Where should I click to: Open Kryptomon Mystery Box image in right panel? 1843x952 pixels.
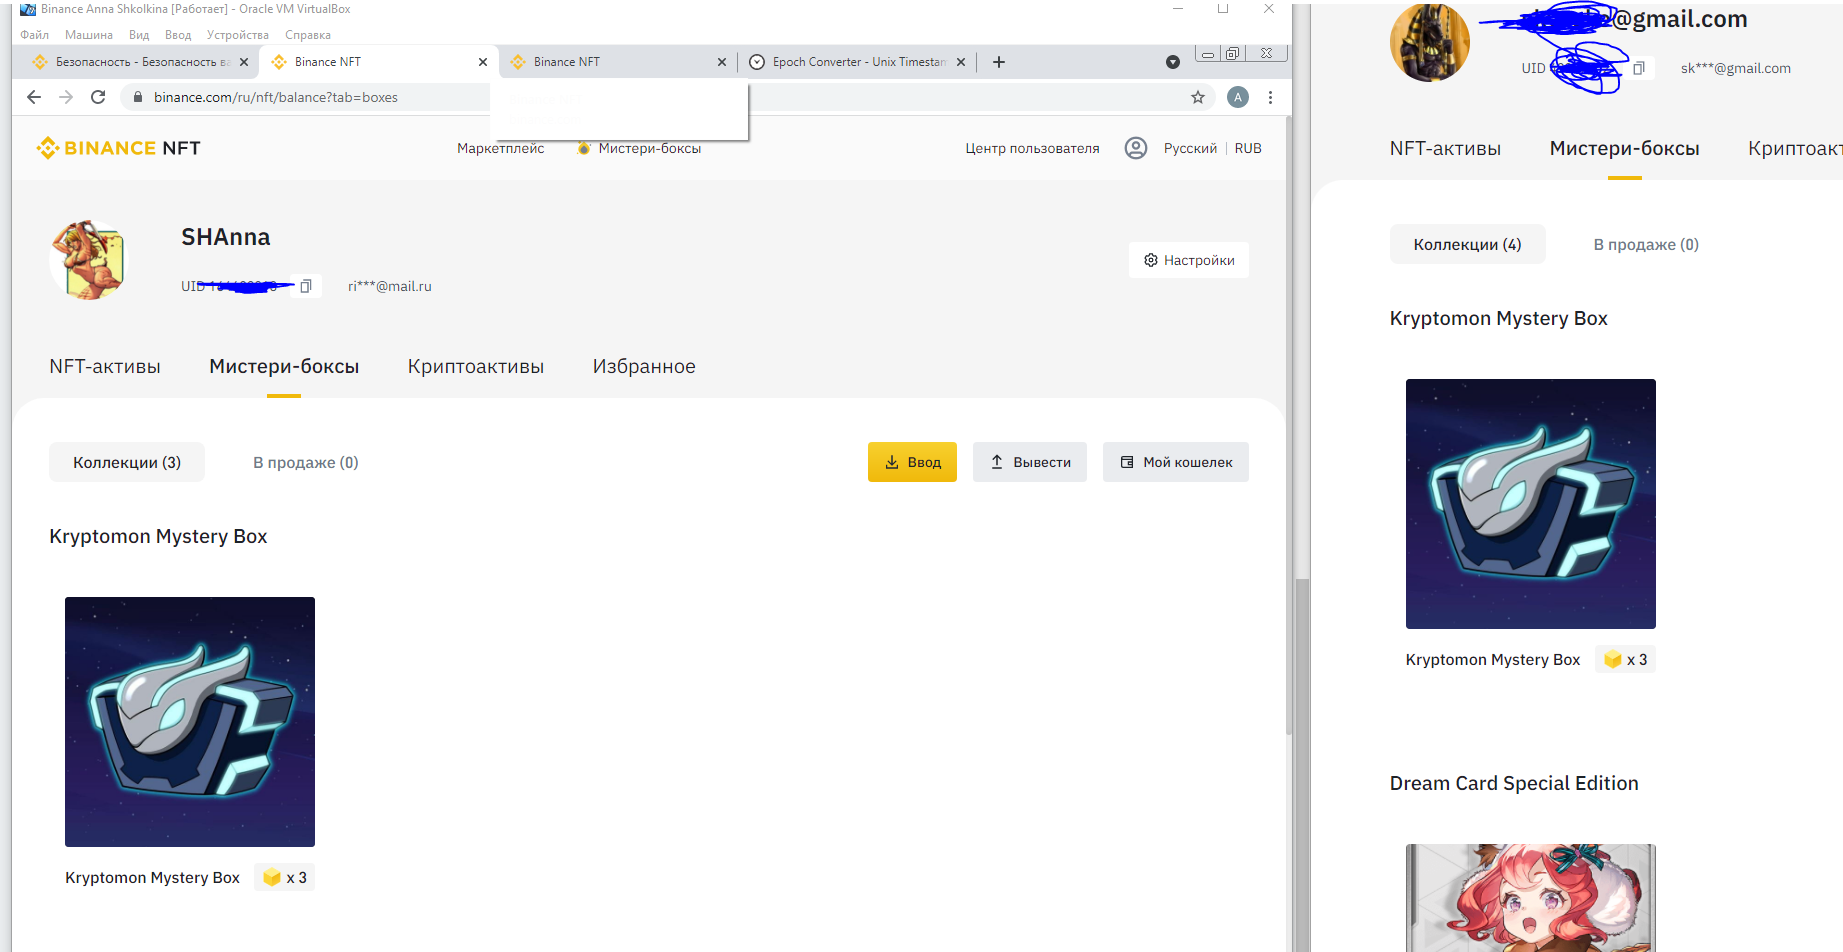[x=1531, y=504]
